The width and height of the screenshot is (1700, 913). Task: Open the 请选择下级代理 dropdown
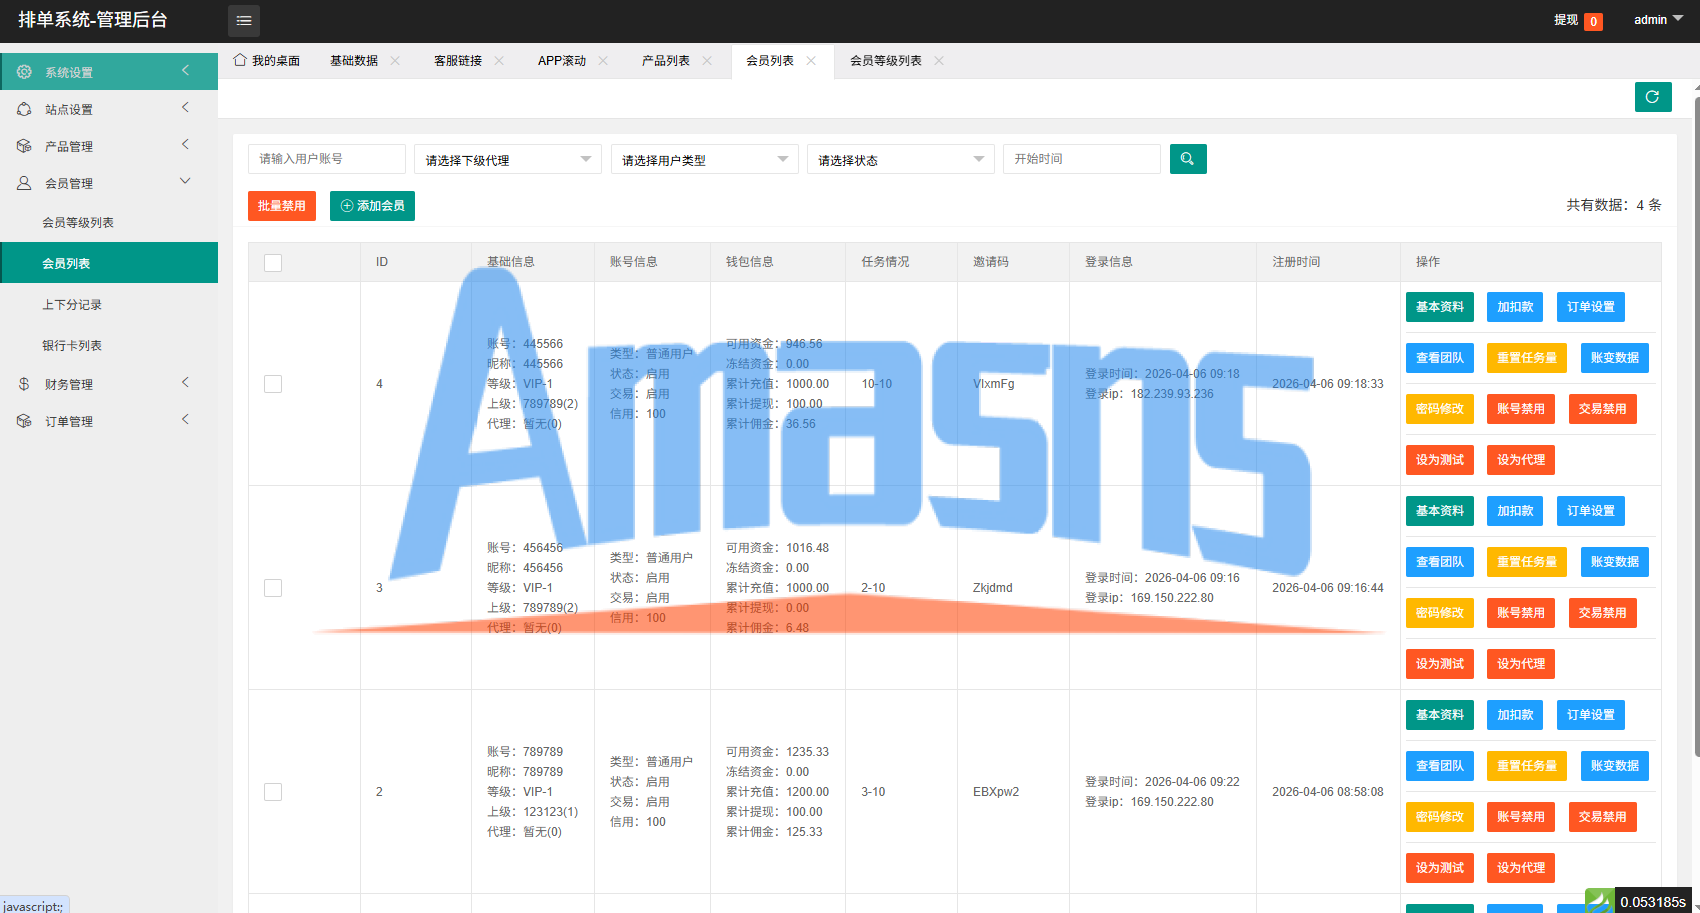(508, 159)
